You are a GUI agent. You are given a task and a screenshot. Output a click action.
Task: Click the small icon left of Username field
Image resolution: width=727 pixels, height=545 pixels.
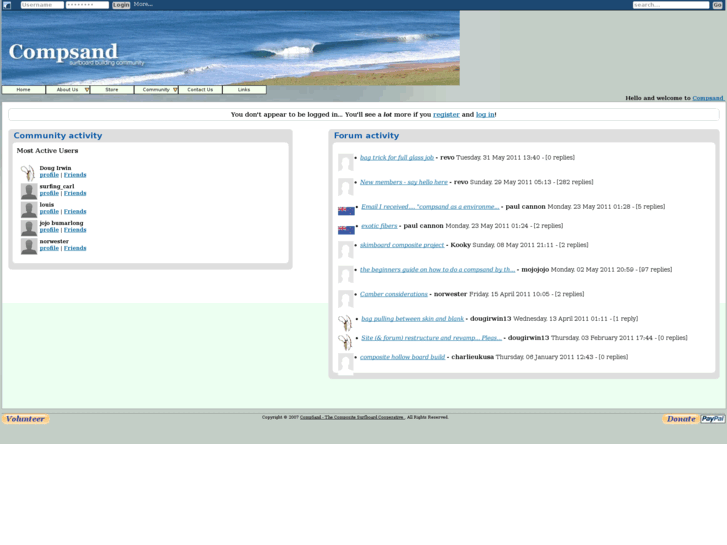coord(7,5)
